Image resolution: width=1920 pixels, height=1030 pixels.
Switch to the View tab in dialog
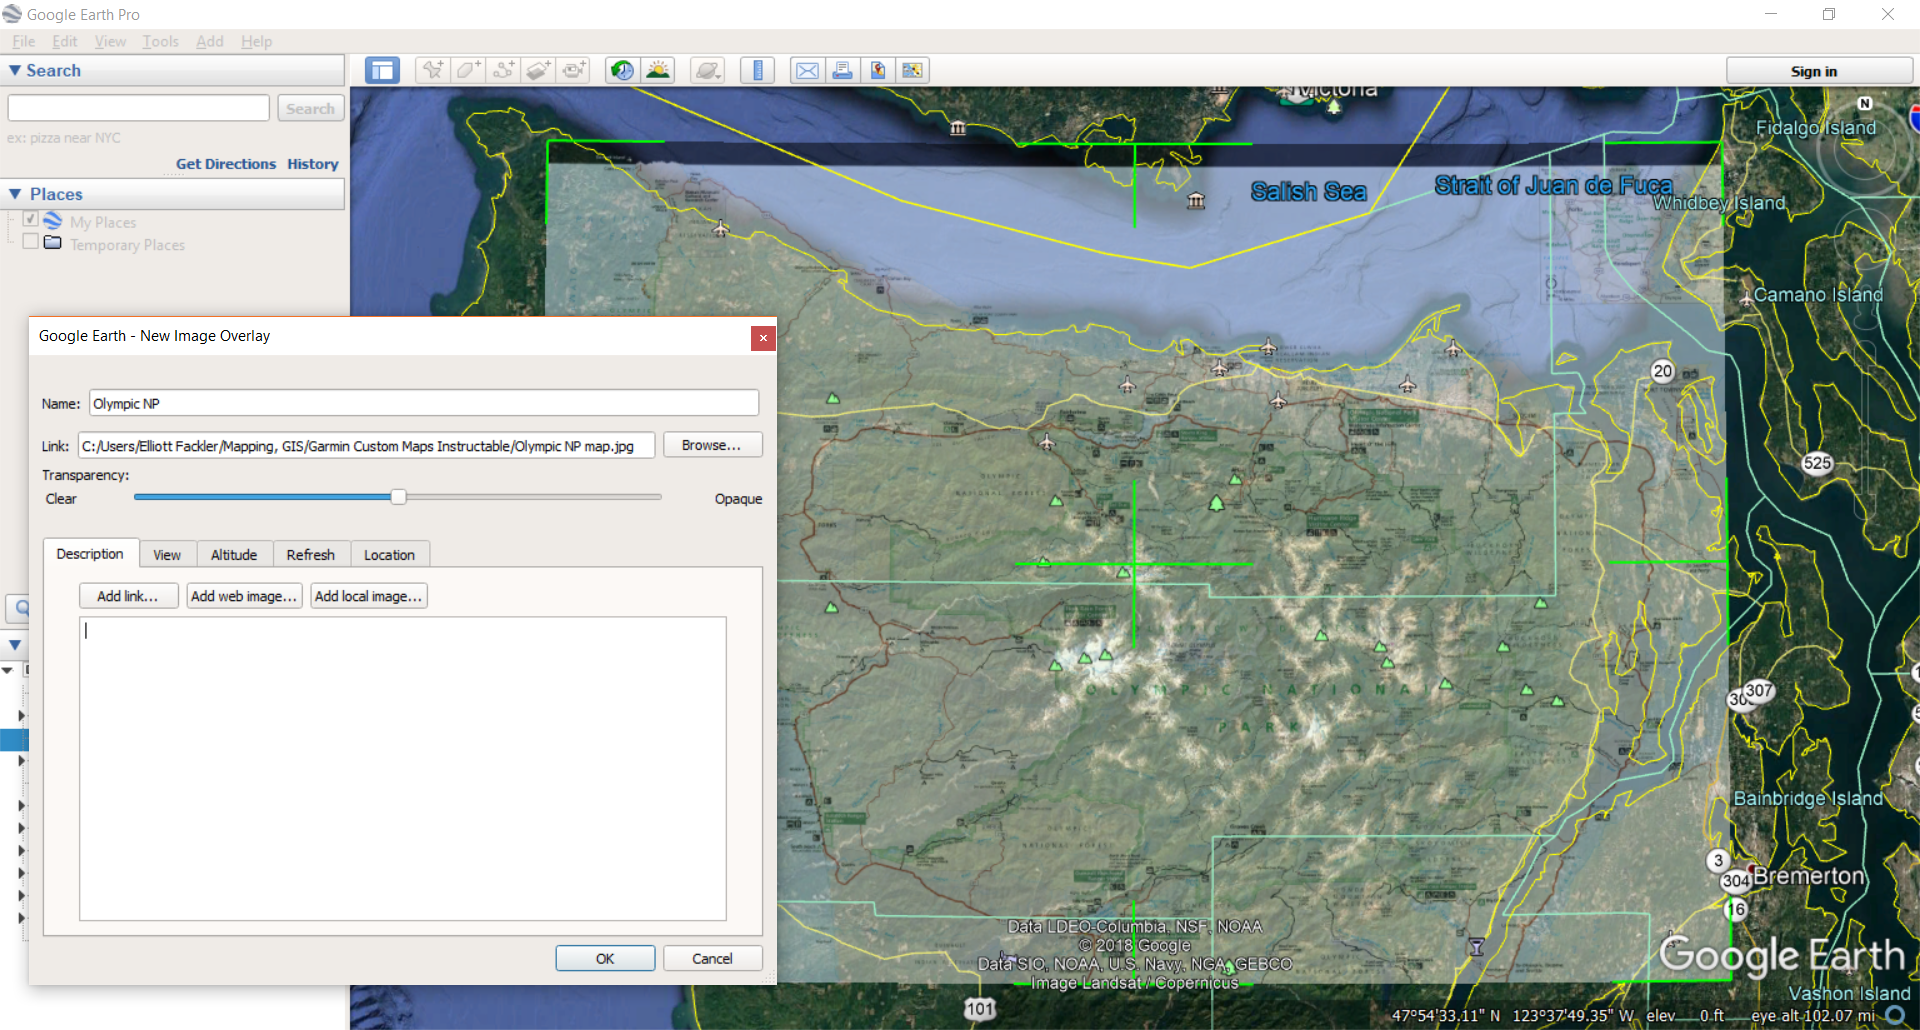pyautogui.click(x=167, y=555)
